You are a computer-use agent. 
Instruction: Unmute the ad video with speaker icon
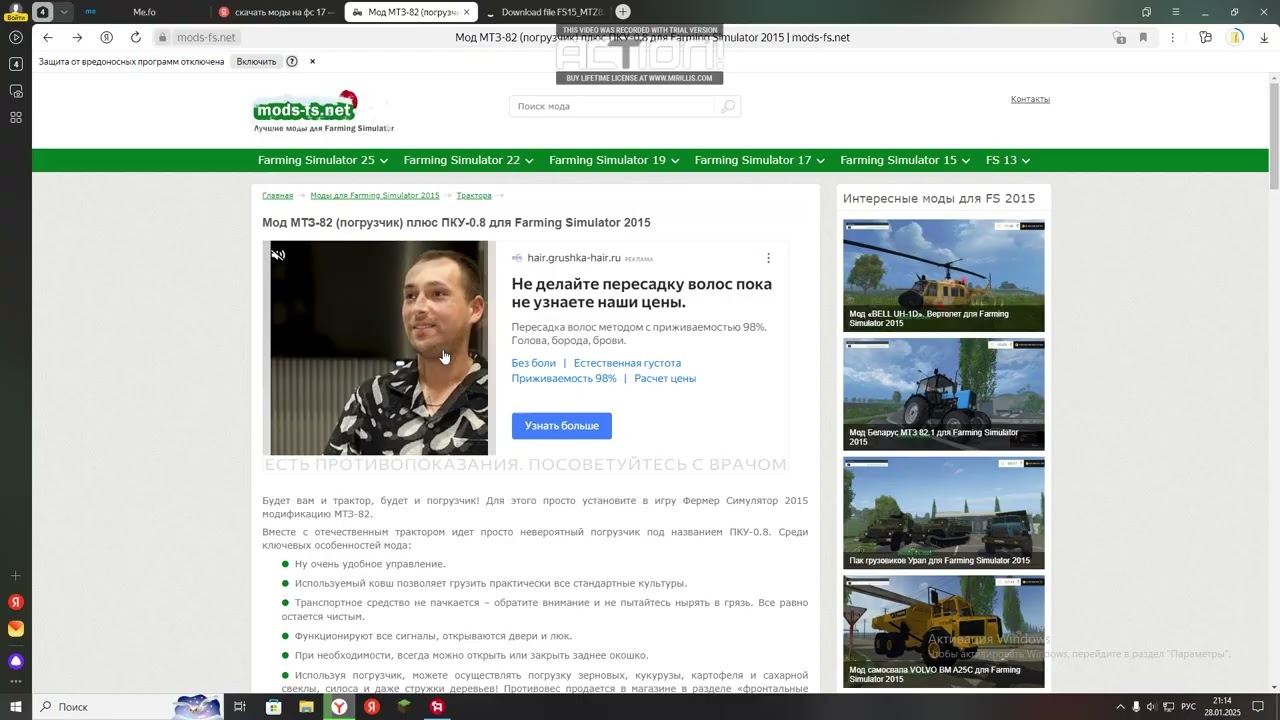point(279,255)
